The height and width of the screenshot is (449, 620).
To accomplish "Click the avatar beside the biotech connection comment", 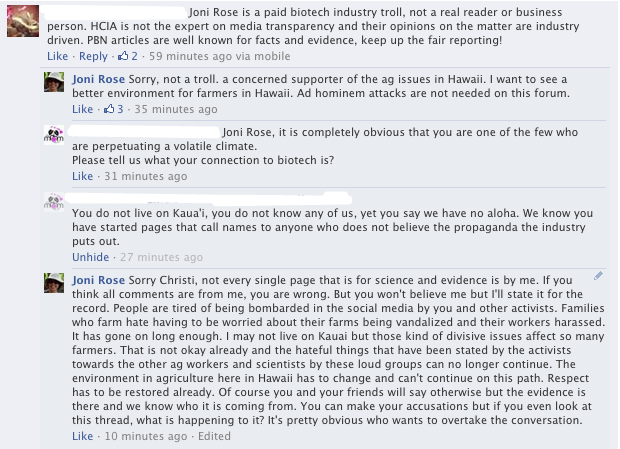I will [56, 136].
